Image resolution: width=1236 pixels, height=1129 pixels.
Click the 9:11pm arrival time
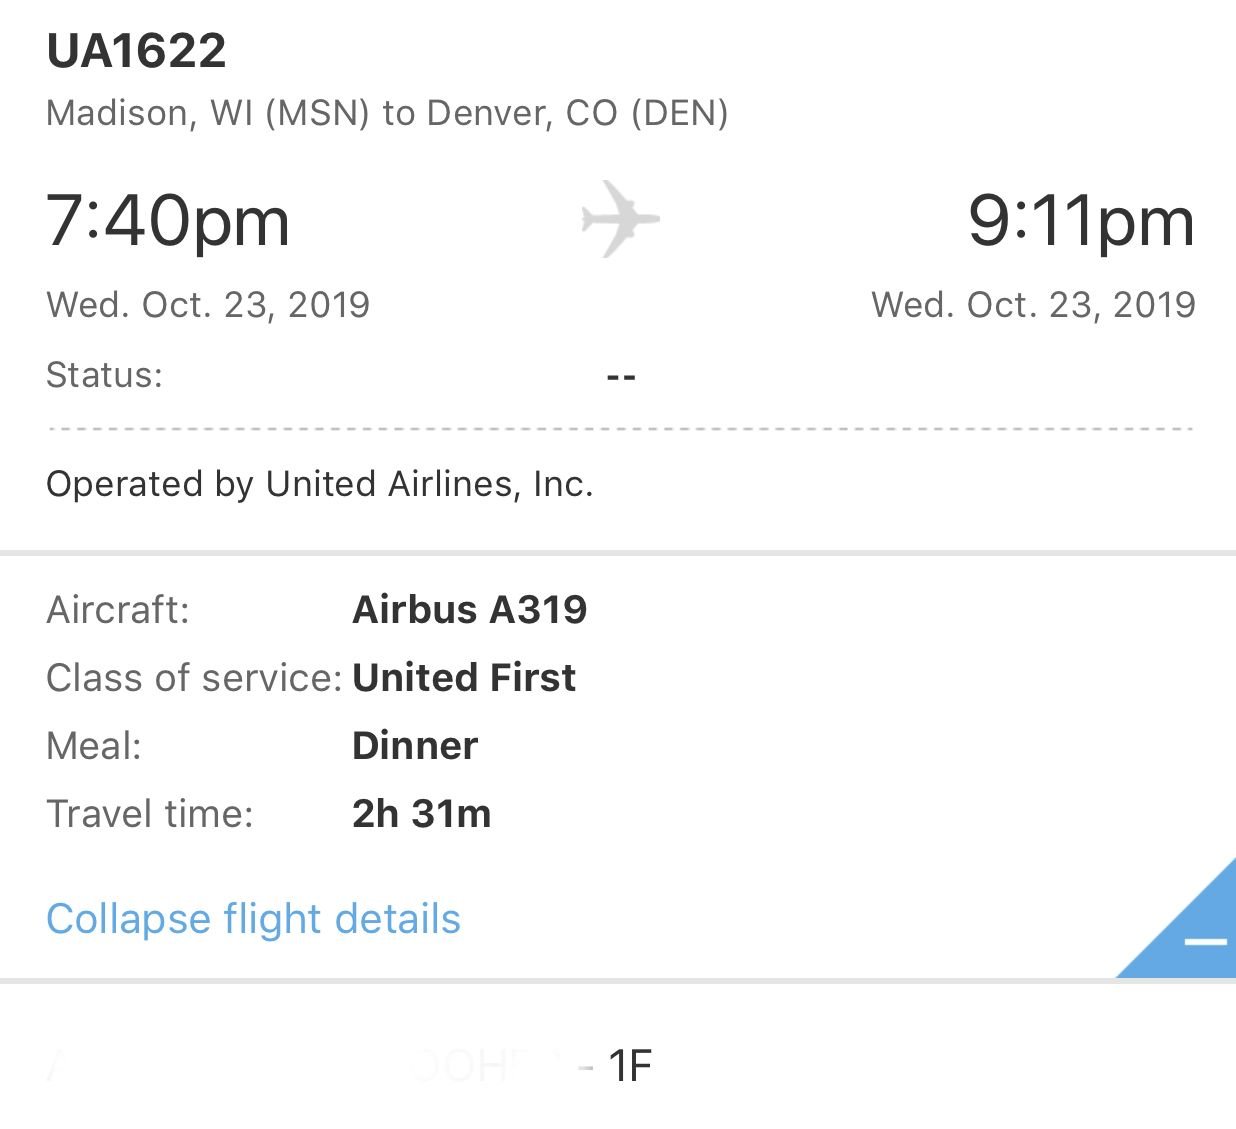(1080, 221)
